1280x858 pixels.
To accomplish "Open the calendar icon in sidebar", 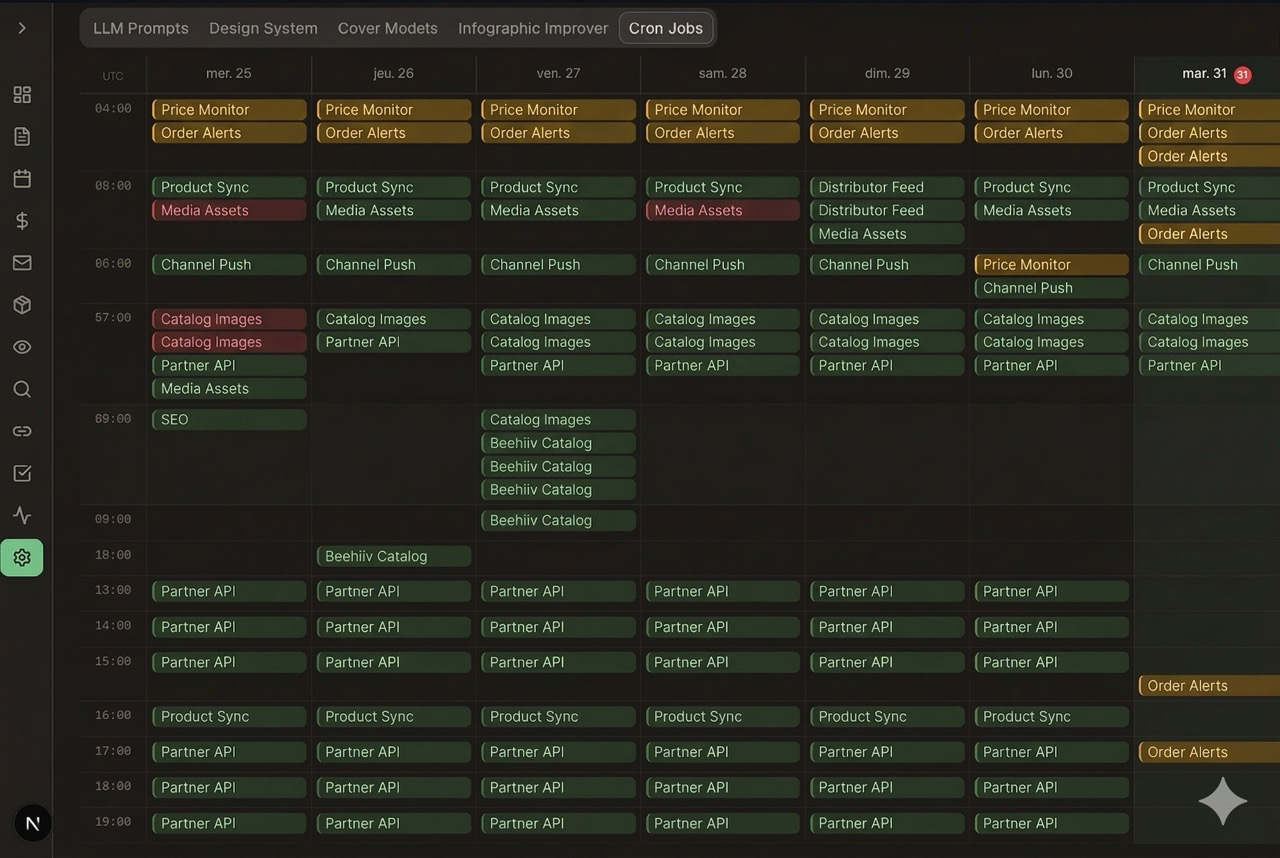I will pyautogui.click(x=22, y=179).
